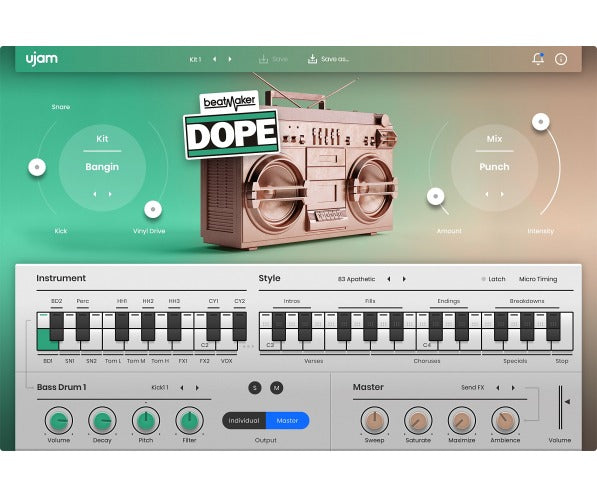597x497 pixels.
Task: Open the 83 Apathetic style name
Action: pos(356,279)
